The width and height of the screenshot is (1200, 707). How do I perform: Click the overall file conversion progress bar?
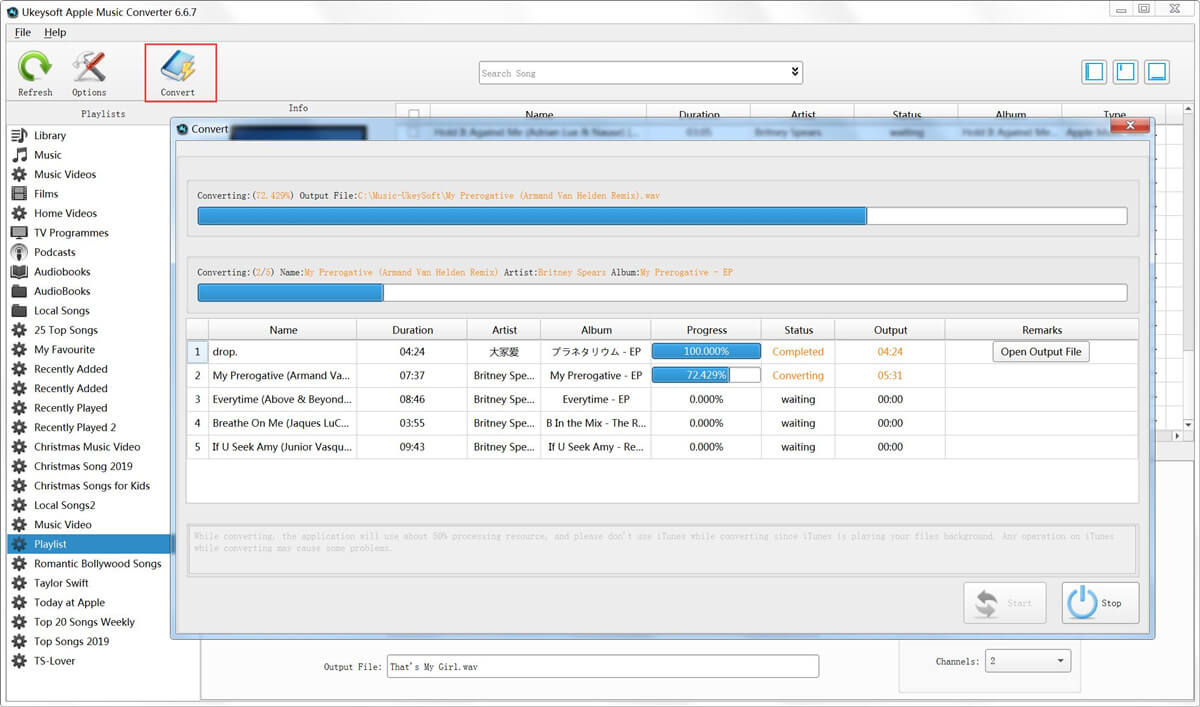pyautogui.click(x=662, y=216)
